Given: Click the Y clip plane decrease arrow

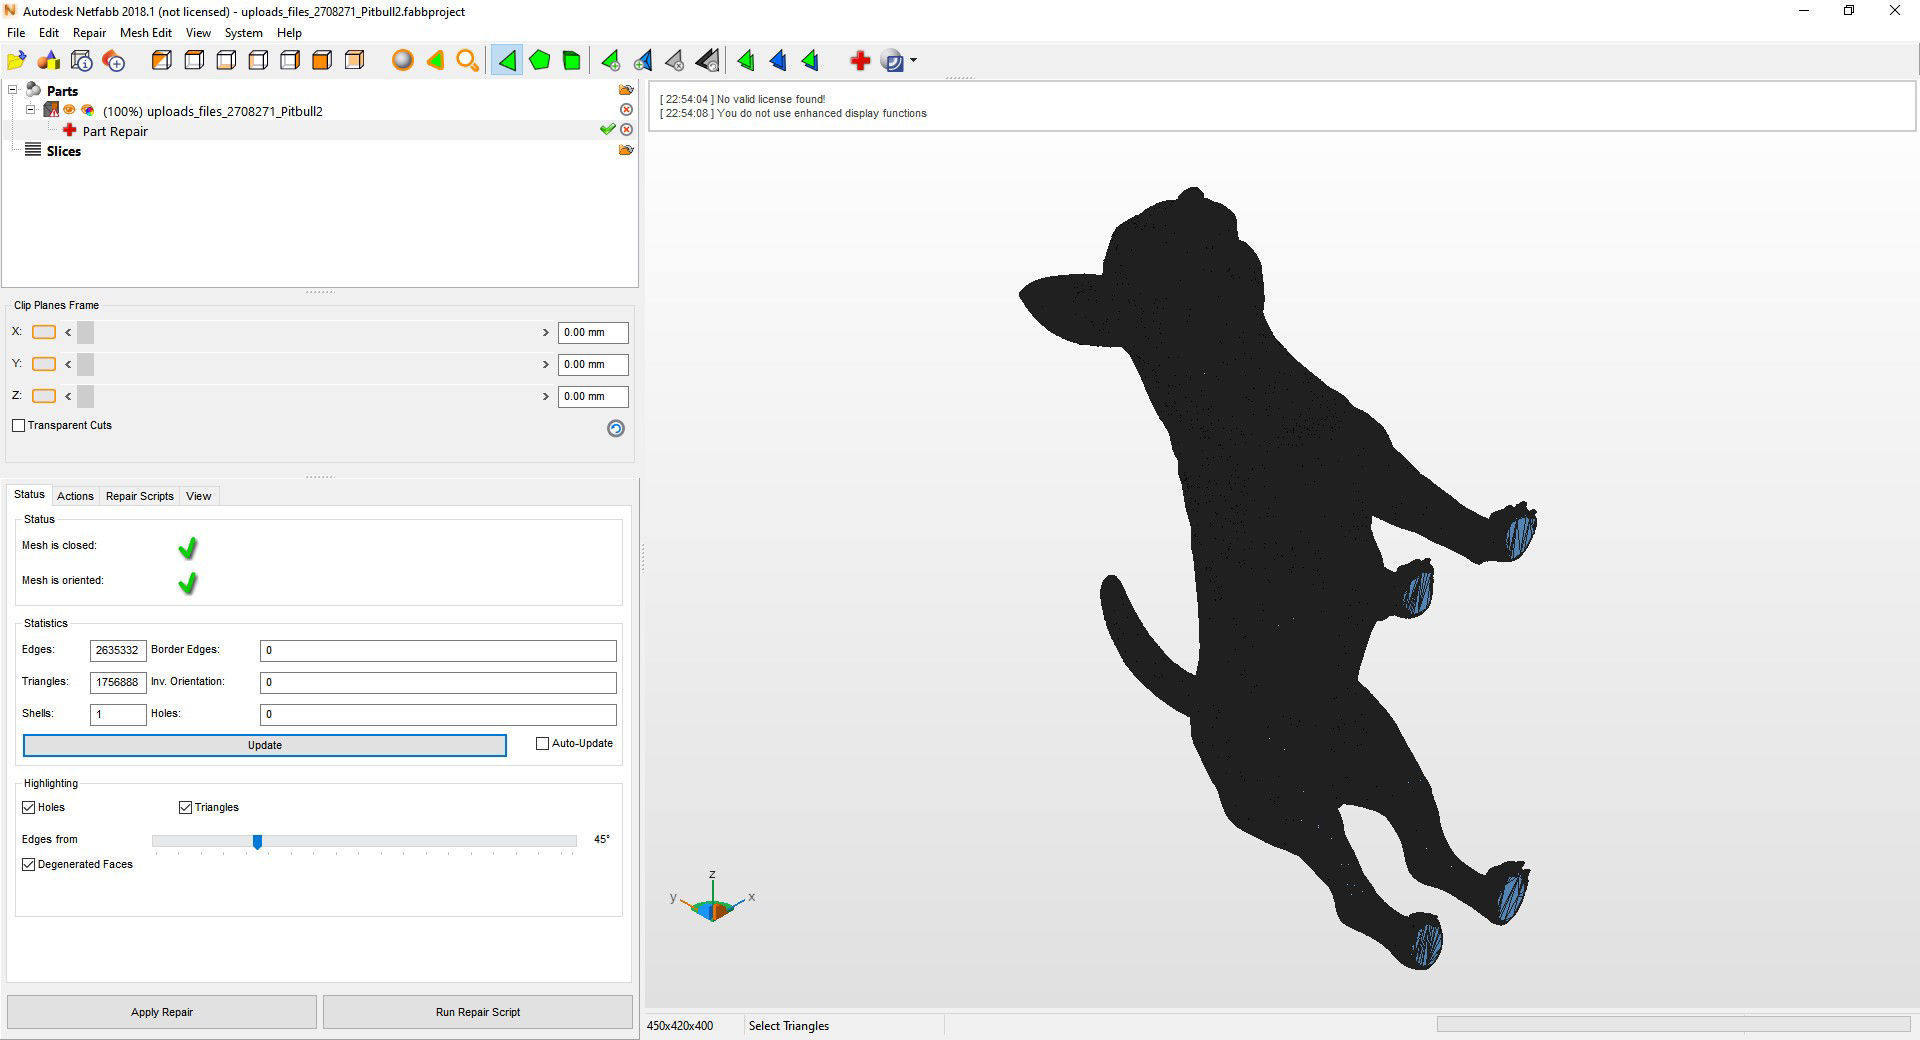Looking at the screenshot, I should pos(68,364).
